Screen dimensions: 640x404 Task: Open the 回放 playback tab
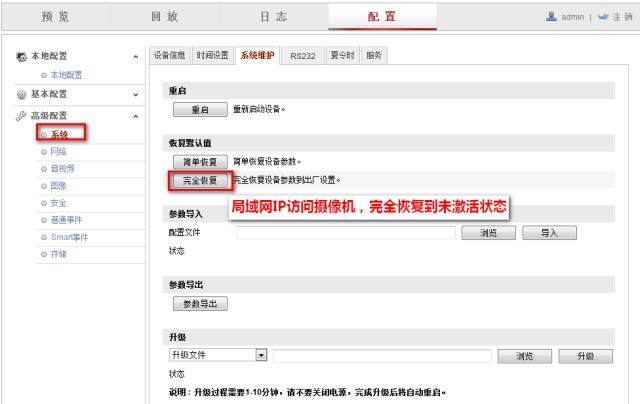click(164, 16)
